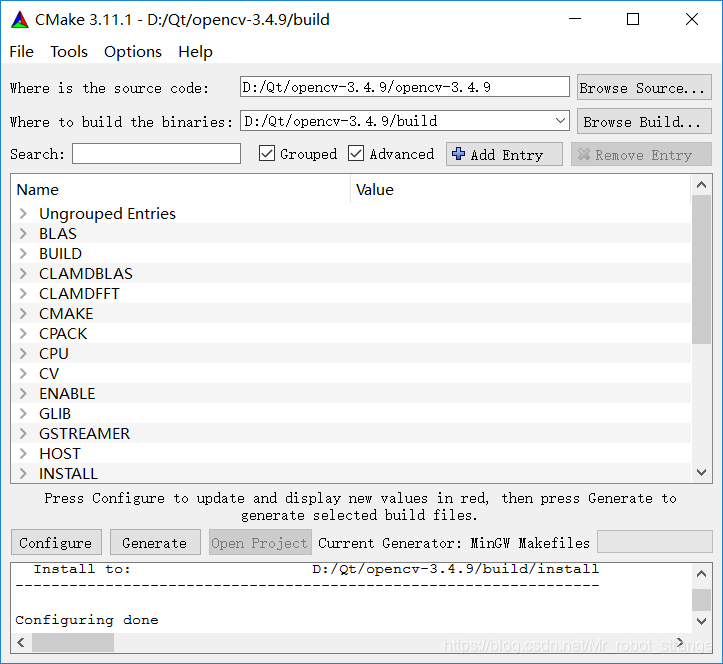The height and width of the screenshot is (664, 723).
Task: Select the INSTALL row text
Action: click(x=68, y=474)
